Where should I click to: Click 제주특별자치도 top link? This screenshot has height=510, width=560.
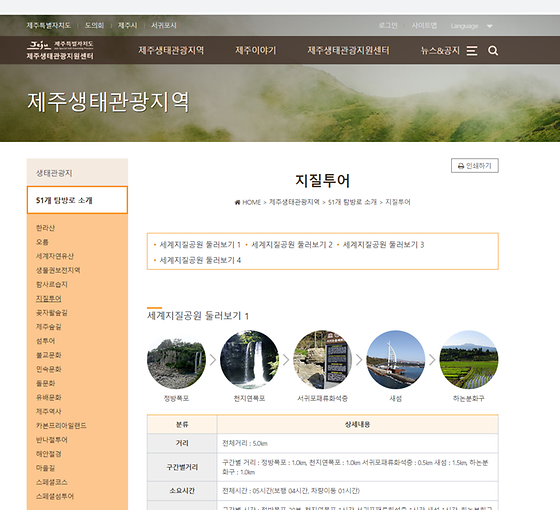tap(49, 25)
